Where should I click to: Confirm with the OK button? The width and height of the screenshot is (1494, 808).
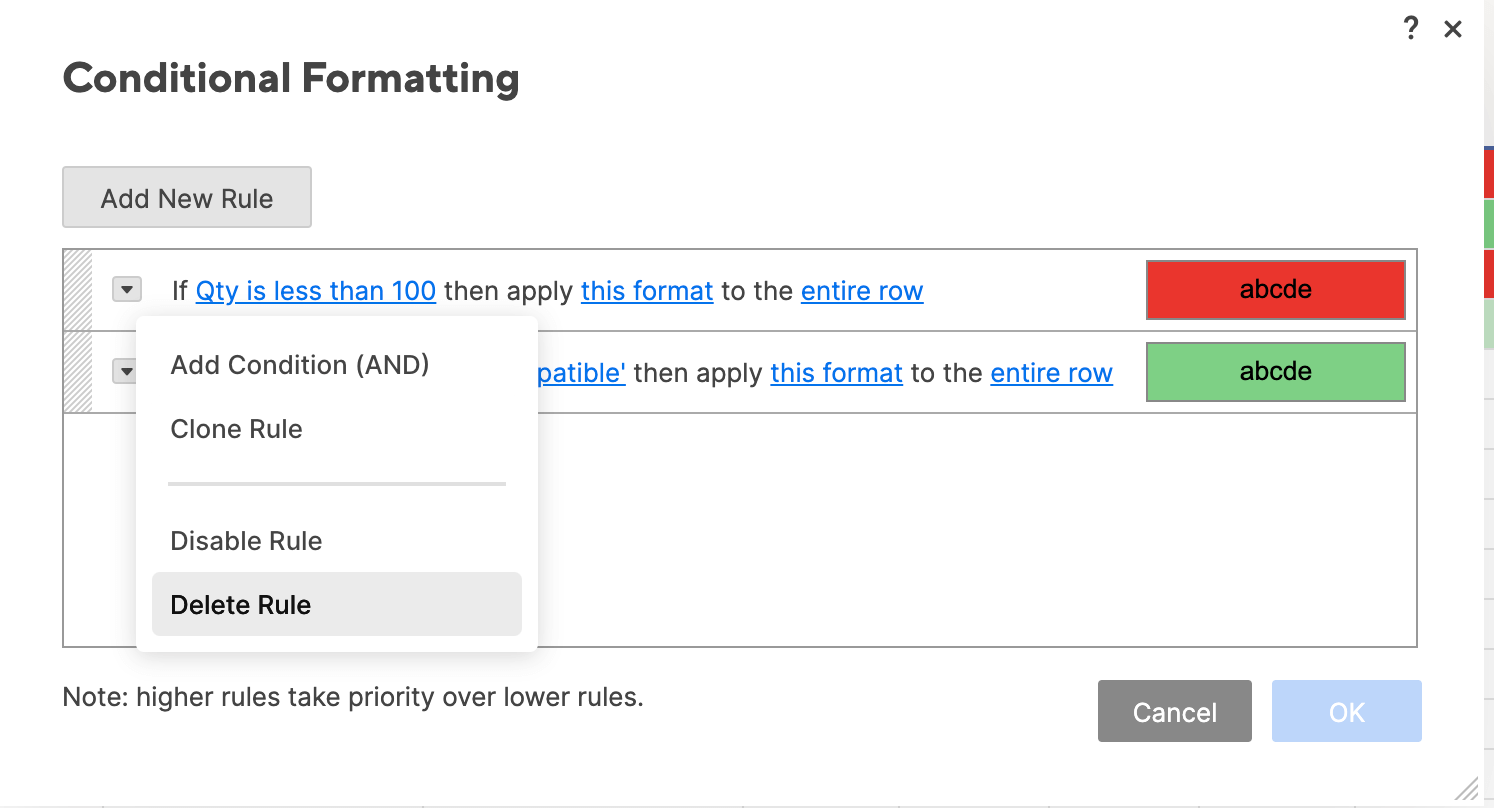(x=1346, y=712)
